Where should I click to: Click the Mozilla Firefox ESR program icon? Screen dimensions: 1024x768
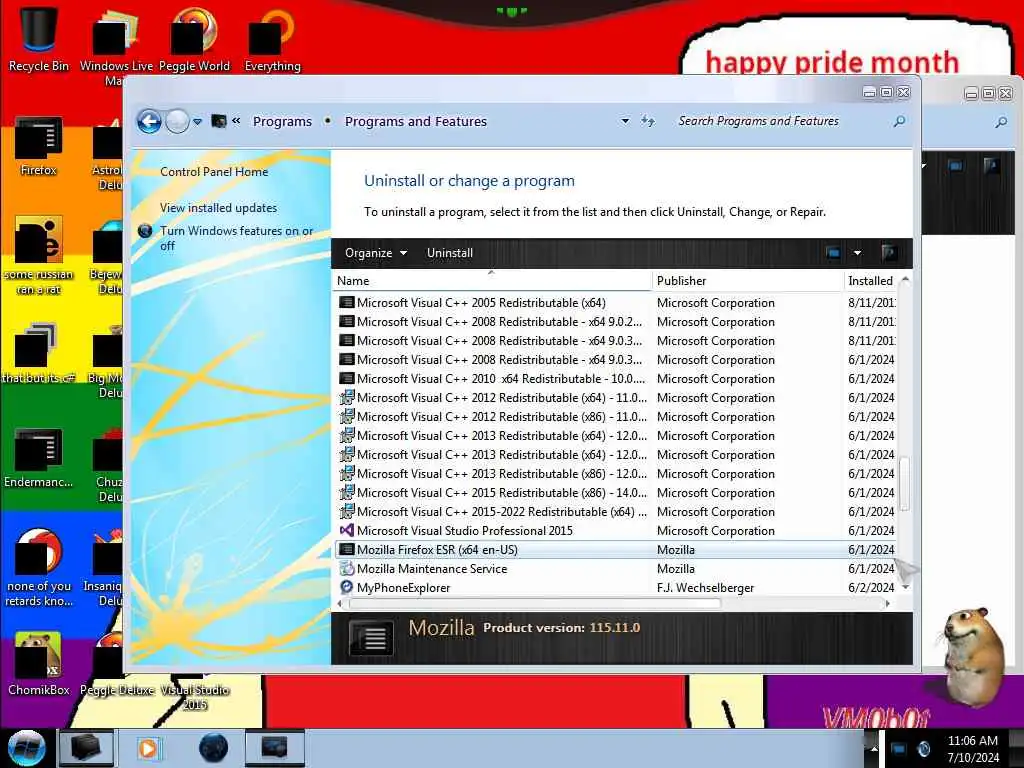tap(347, 550)
